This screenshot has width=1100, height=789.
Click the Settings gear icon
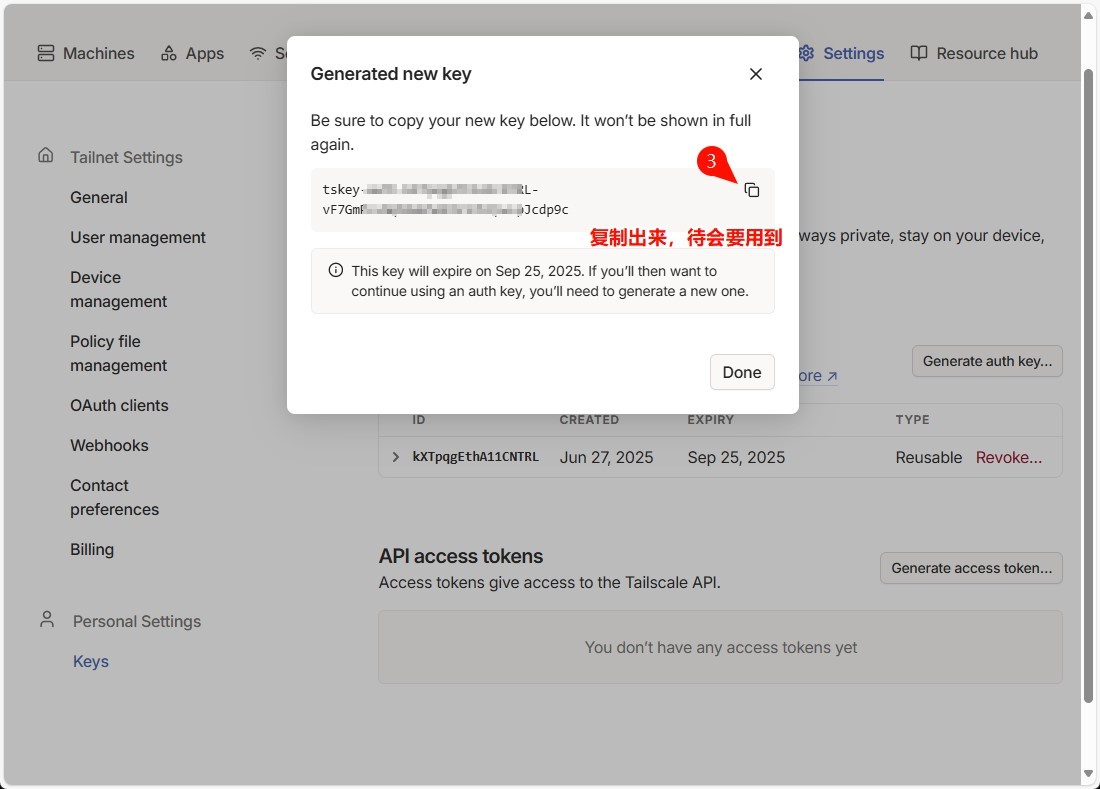[806, 53]
